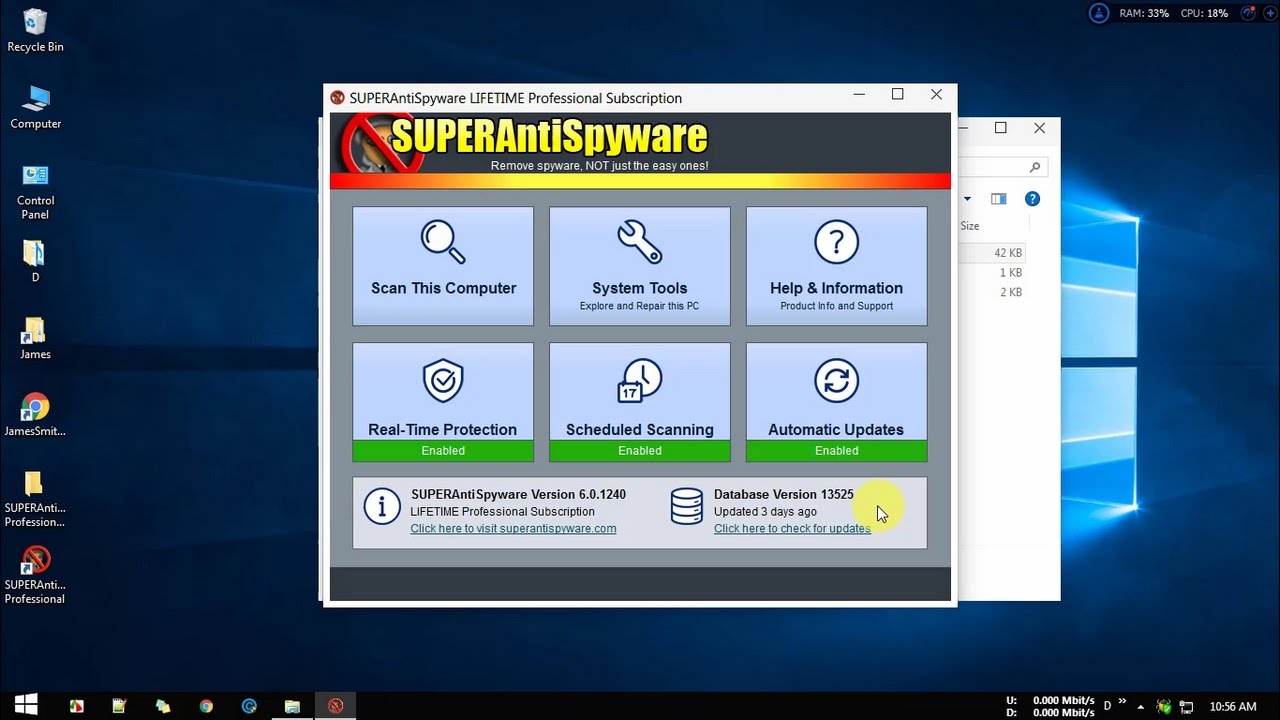Click search box in Explorer window
This screenshot has height=720, width=1280.
[x=1002, y=167]
